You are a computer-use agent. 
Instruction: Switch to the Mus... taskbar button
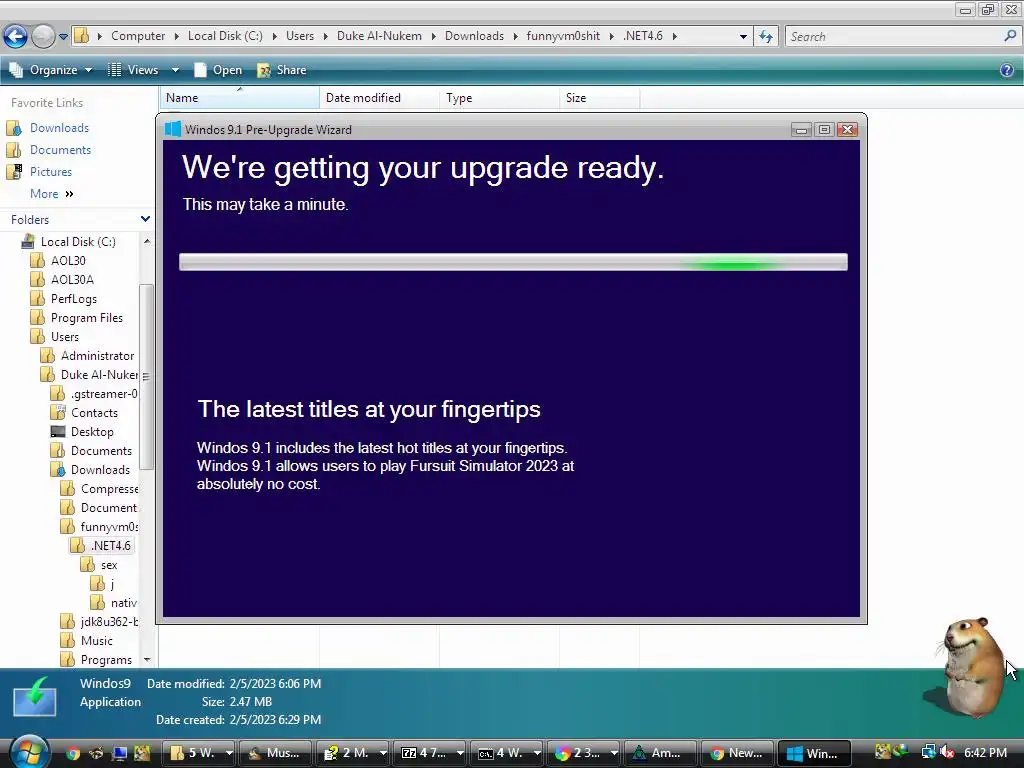pyautogui.click(x=275, y=753)
